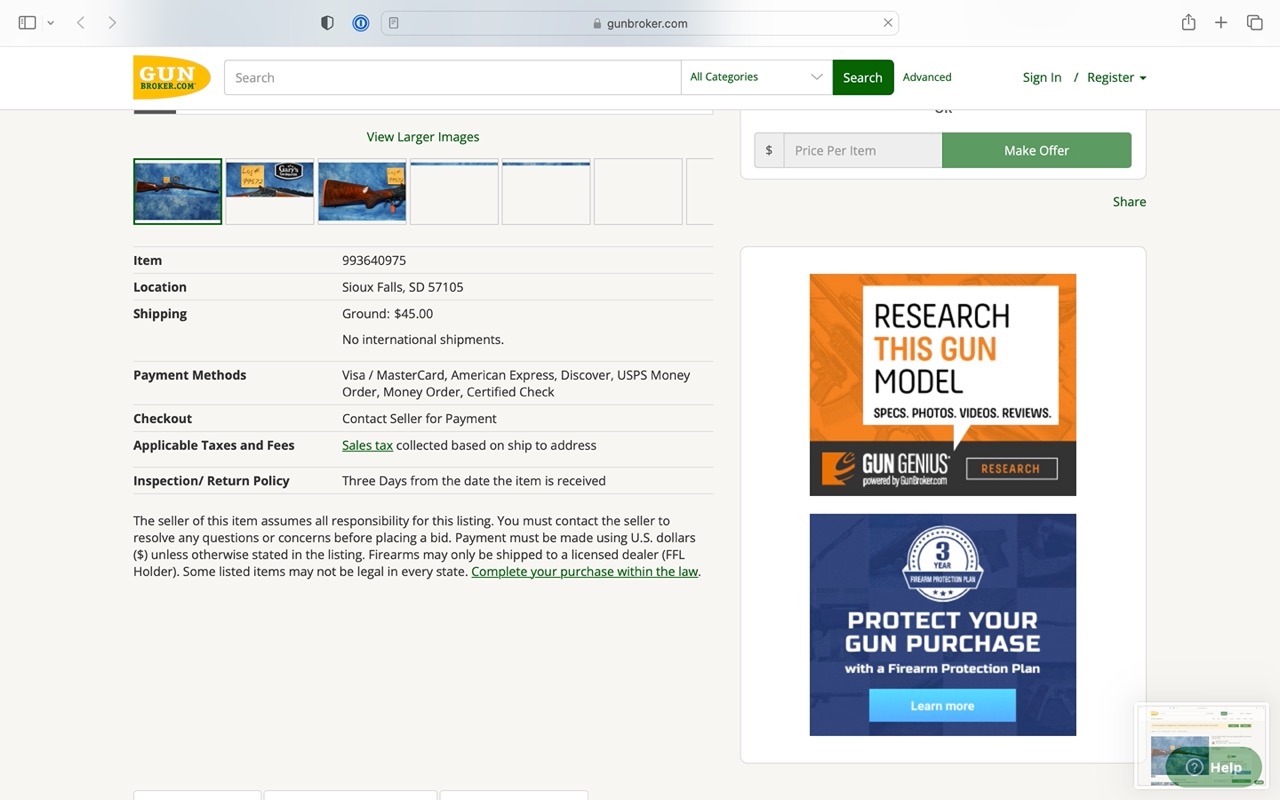This screenshot has height=800, width=1280.
Task: Open the Safari sidebar panel
Action: pyautogui.click(x=27, y=22)
